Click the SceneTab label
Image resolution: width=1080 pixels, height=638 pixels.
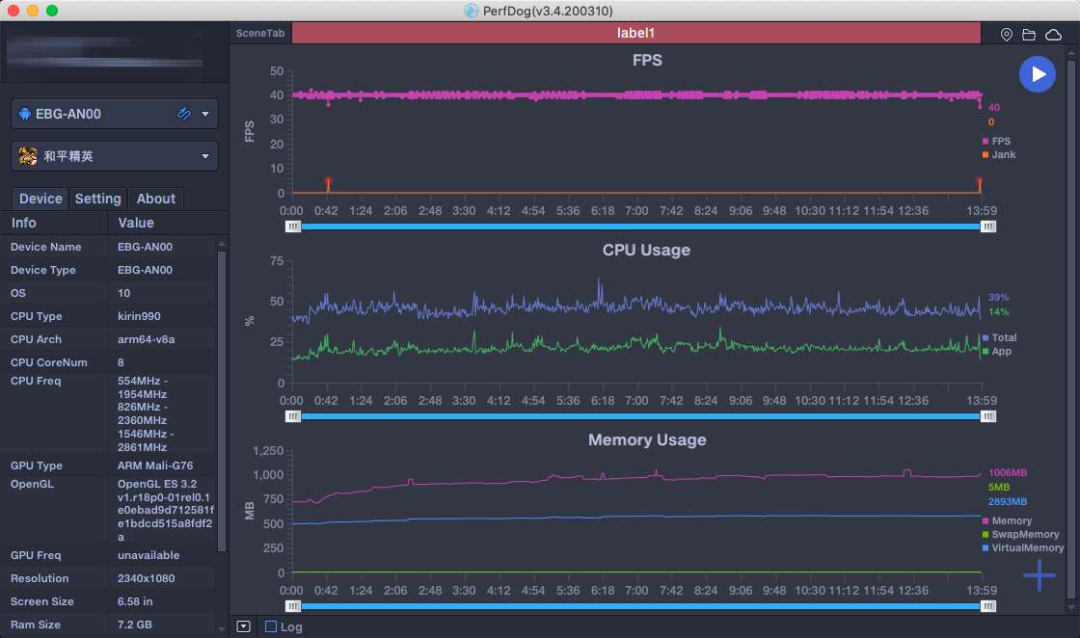260,33
